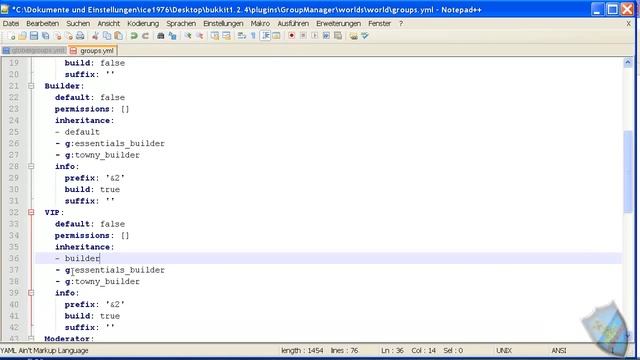Toggle synchronized vertical scrolling icon
This screenshot has height=360, width=640.
coord(215,36)
